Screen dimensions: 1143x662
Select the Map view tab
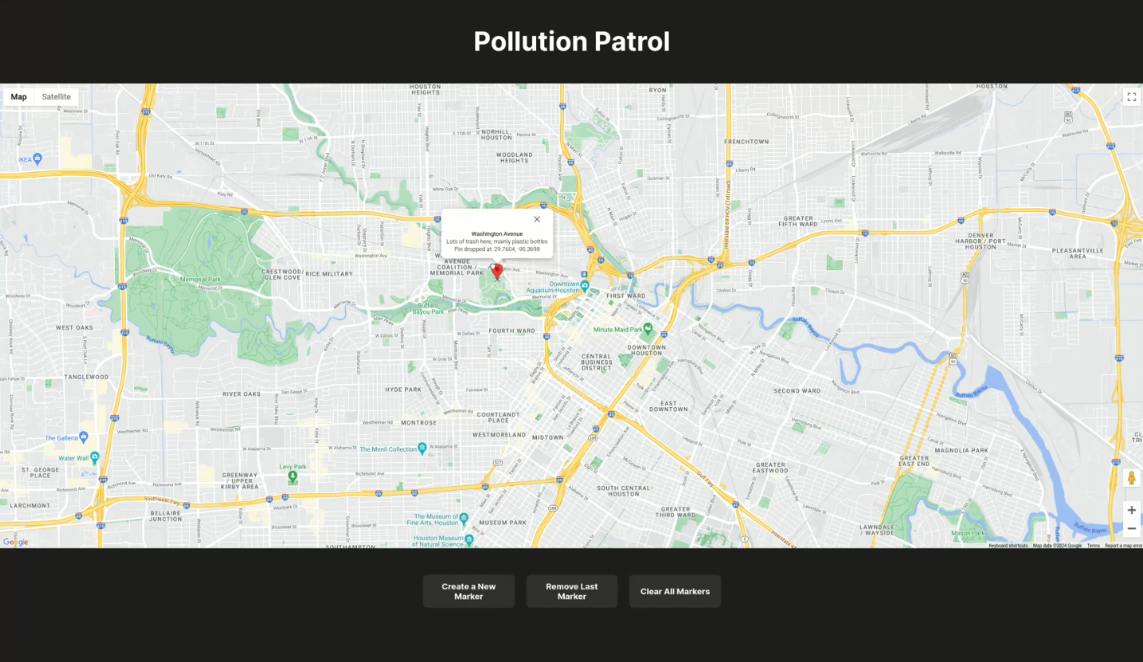coord(18,96)
